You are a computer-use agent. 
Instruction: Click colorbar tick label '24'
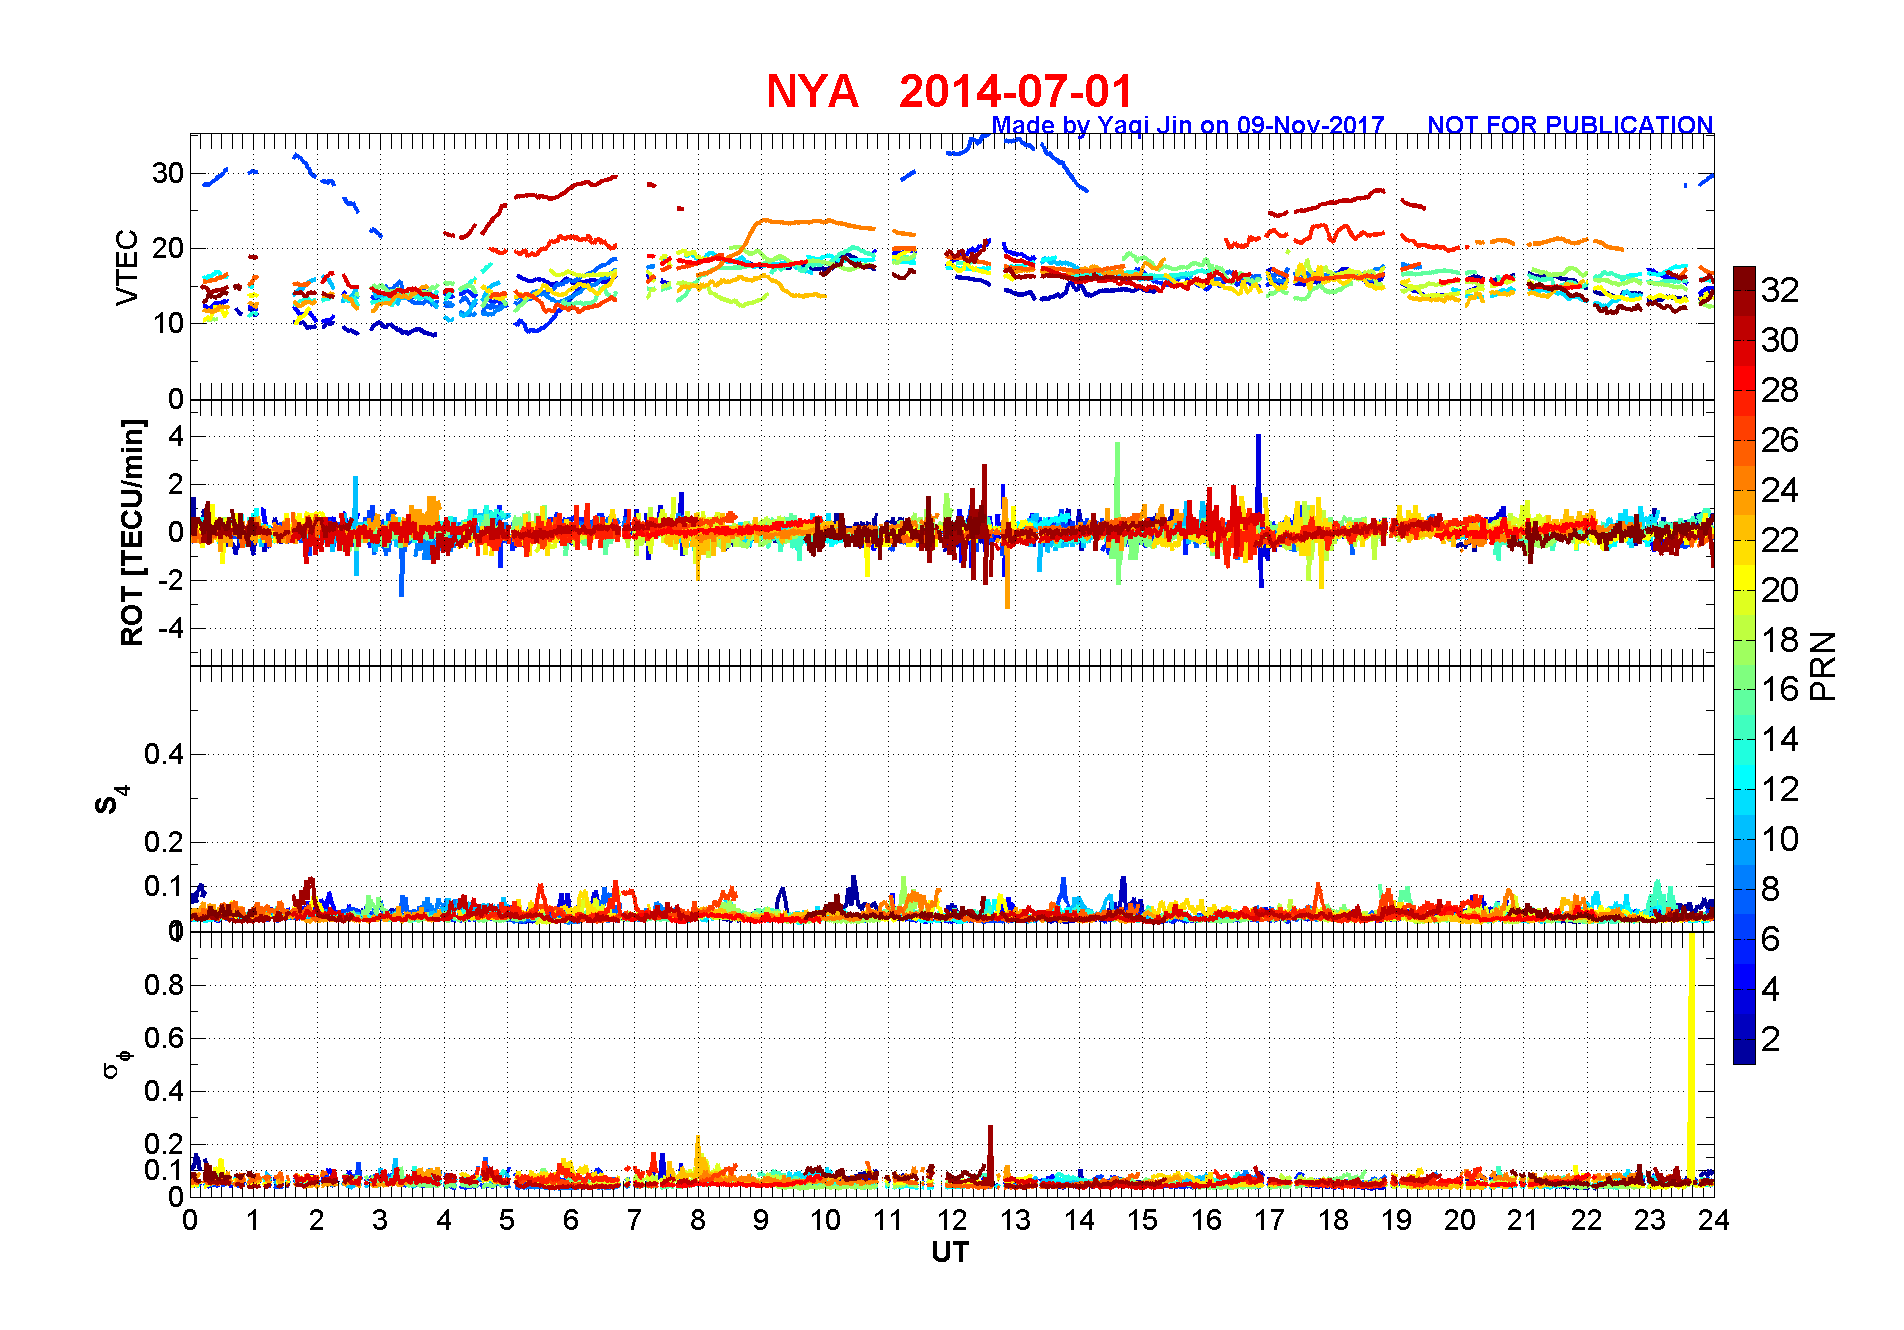pyautogui.click(x=1780, y=490)
